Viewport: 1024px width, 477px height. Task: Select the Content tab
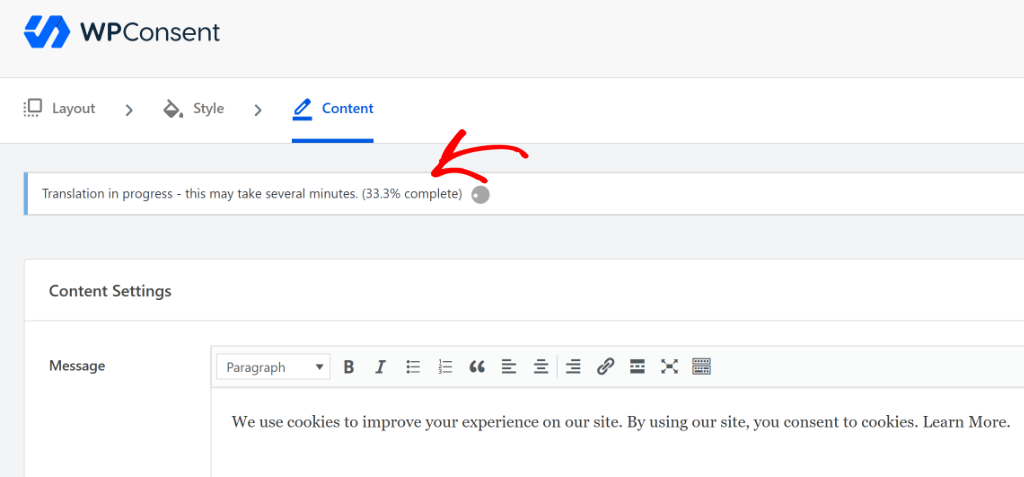[x=333, y=108]
